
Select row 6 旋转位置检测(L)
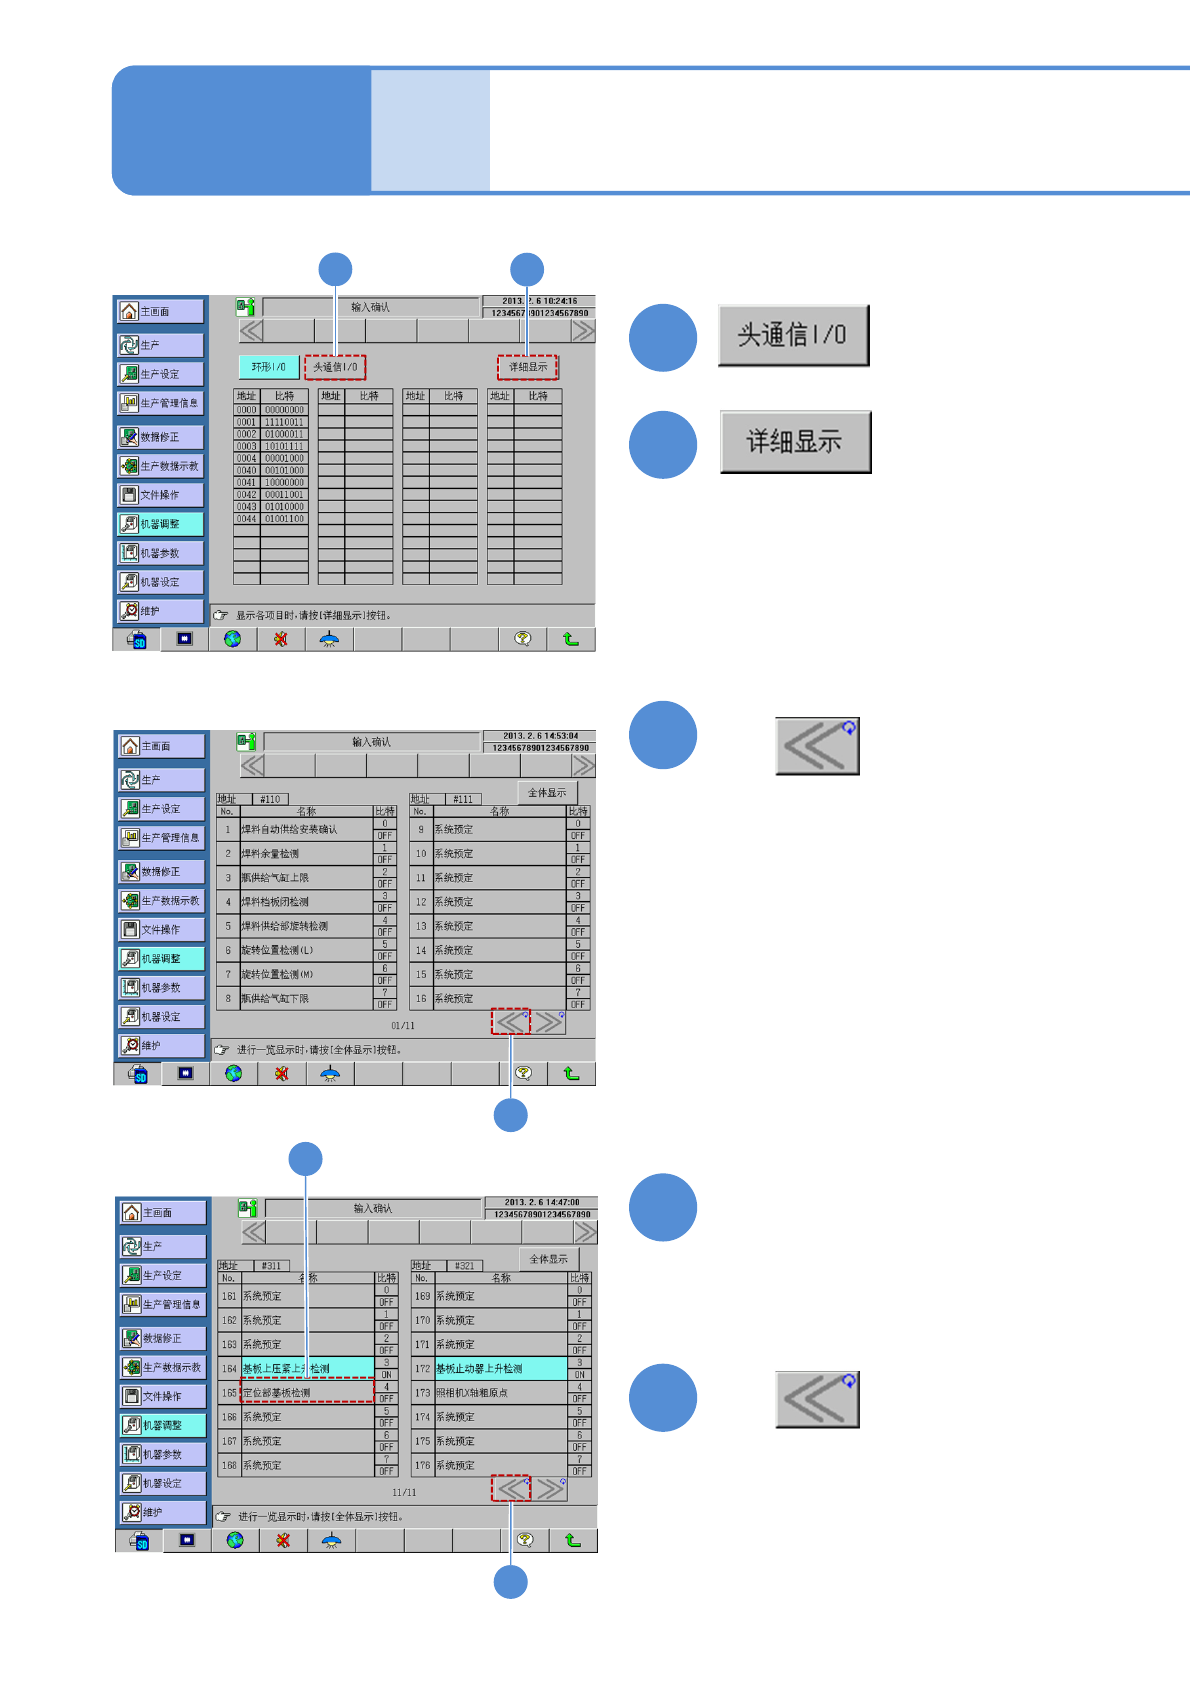[306, 950]
